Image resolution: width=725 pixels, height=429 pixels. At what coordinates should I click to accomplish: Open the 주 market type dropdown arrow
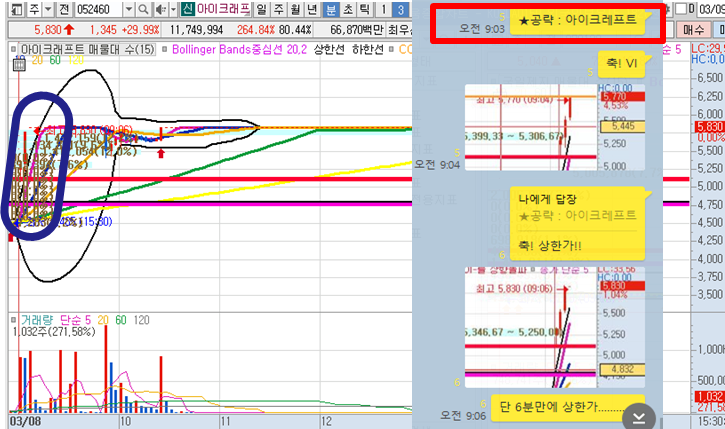coord(48,9)
